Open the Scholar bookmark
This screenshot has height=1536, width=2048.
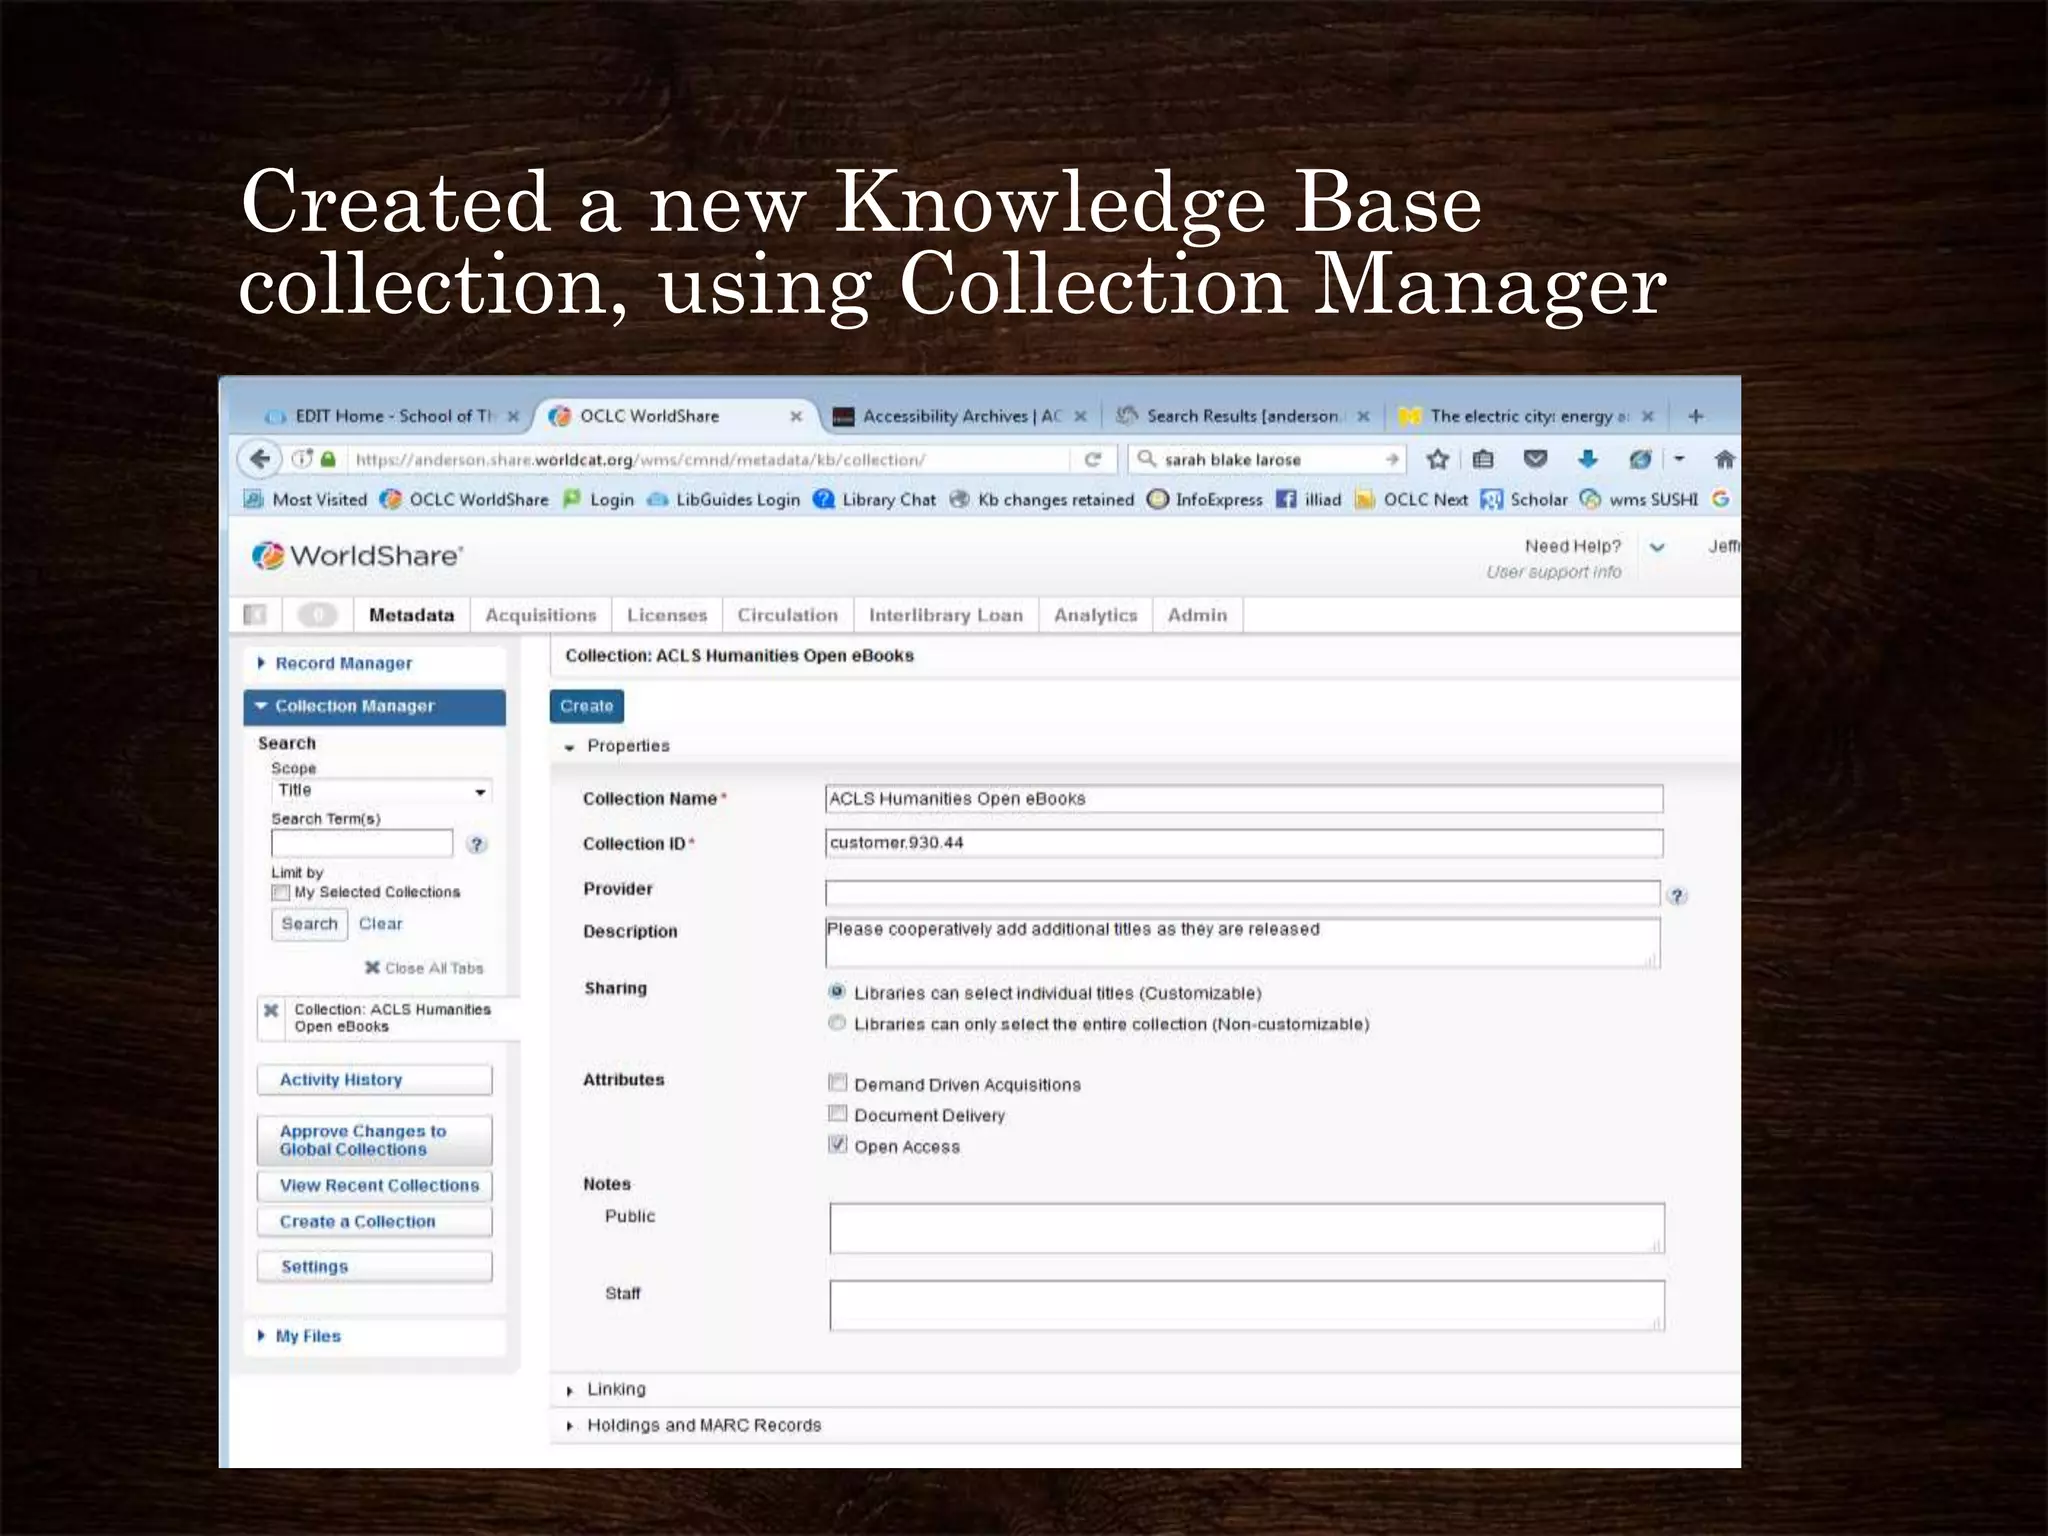[x=1524, y=499]
